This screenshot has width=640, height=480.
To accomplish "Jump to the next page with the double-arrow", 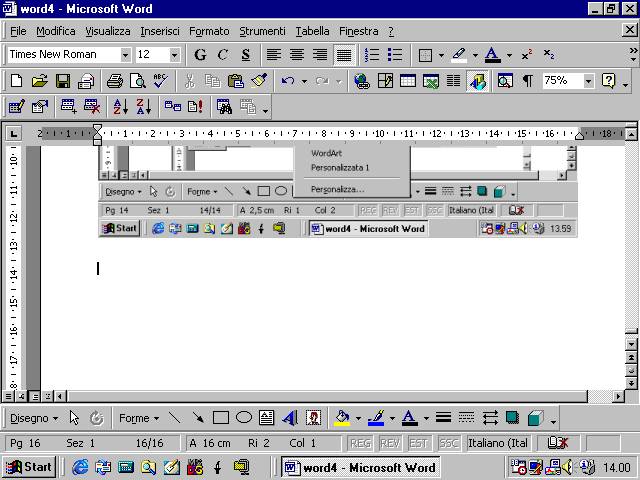I will 631,383.
